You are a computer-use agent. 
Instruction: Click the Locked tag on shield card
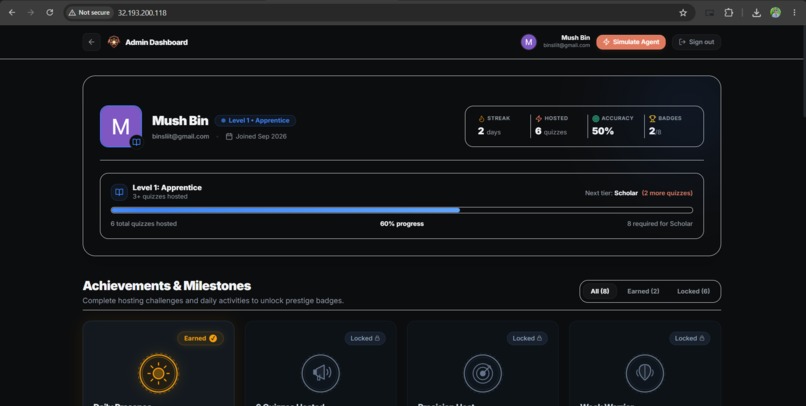[689, 338]
